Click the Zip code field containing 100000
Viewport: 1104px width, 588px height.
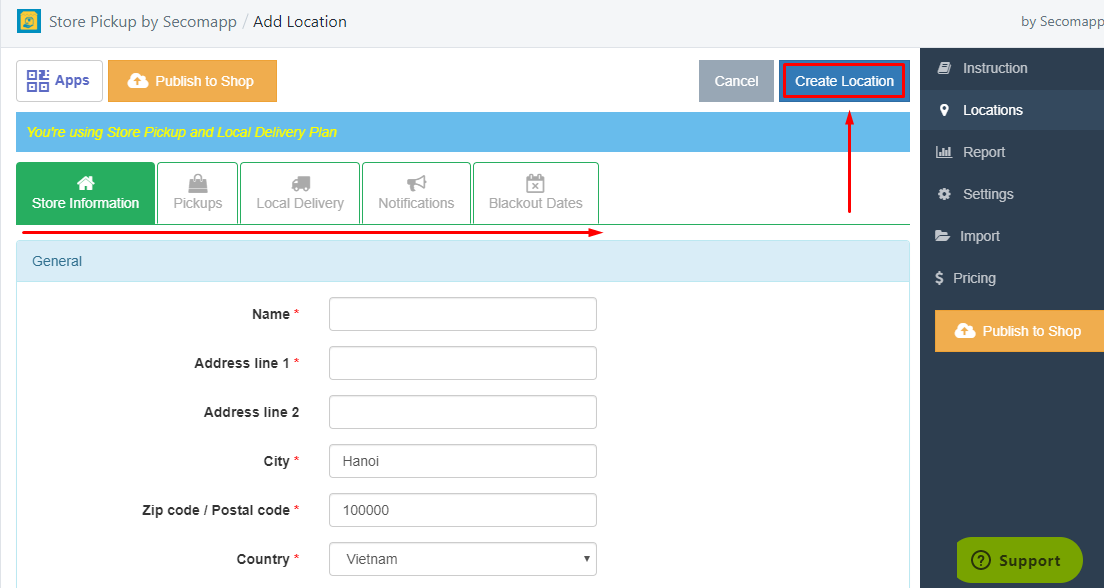463,510
